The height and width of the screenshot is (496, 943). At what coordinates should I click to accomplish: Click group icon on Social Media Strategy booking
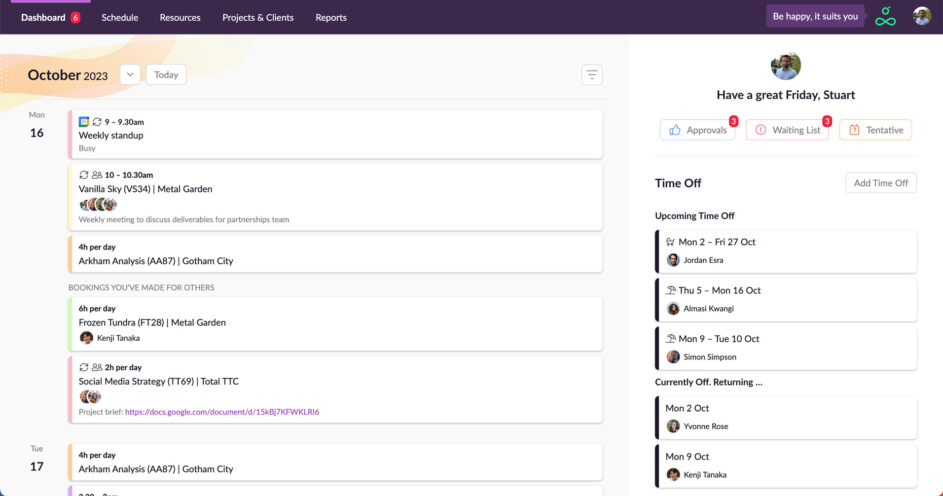pyautogui.click(x=97, y=367)
